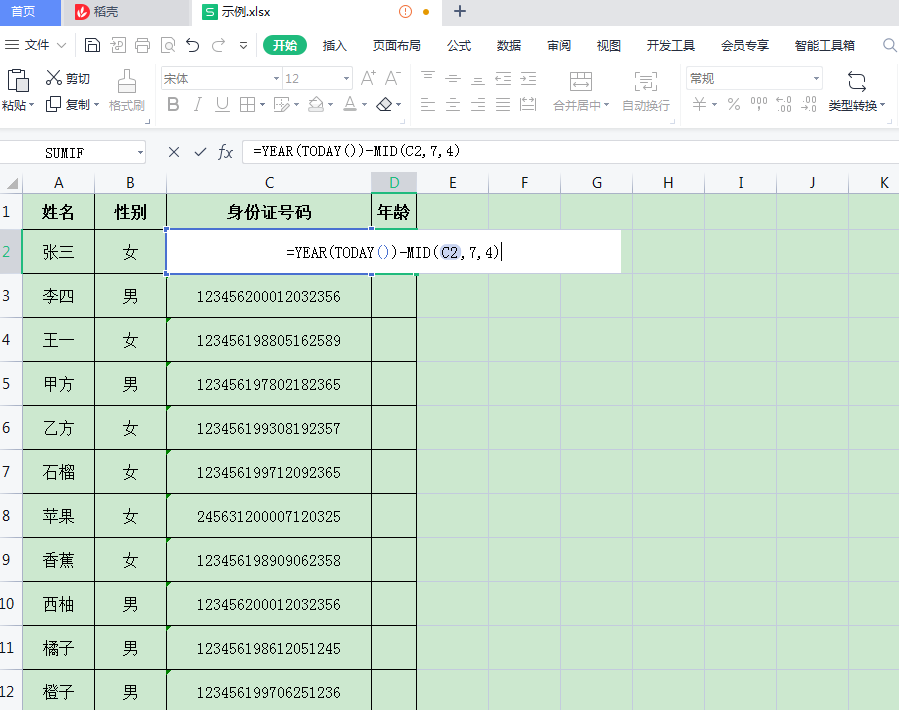Open the 文件 menu

tap(36, 45)
